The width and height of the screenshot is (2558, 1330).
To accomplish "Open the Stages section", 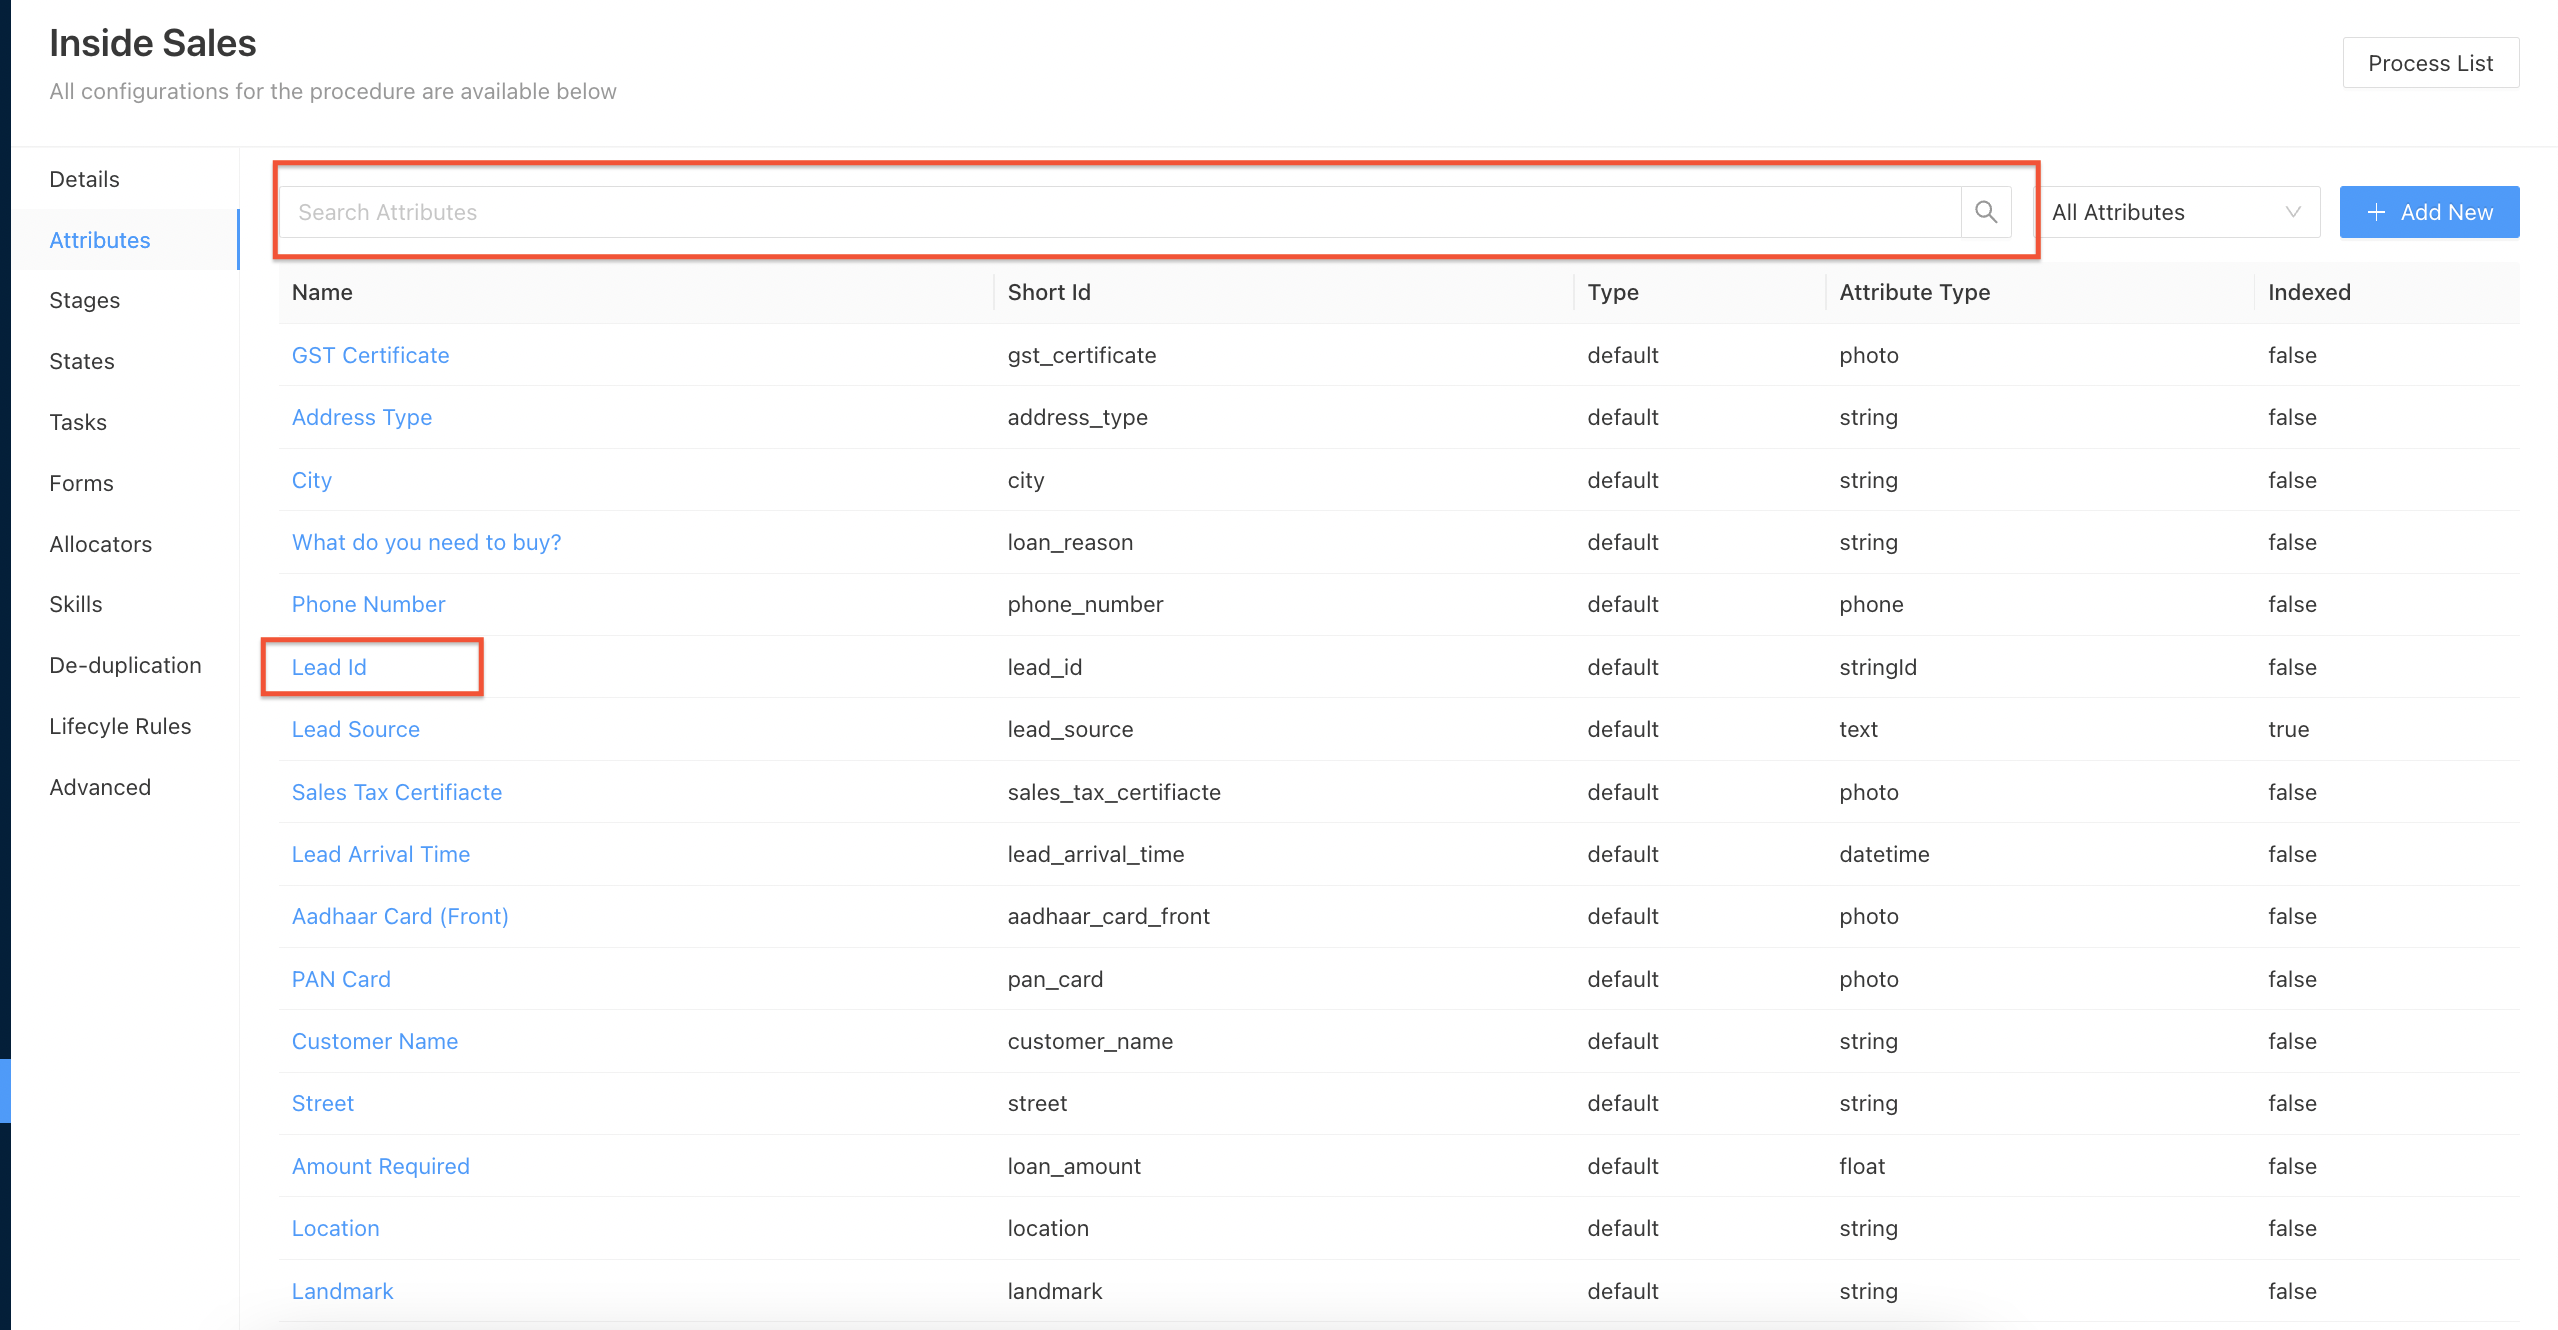I will (x=84, y=300).
